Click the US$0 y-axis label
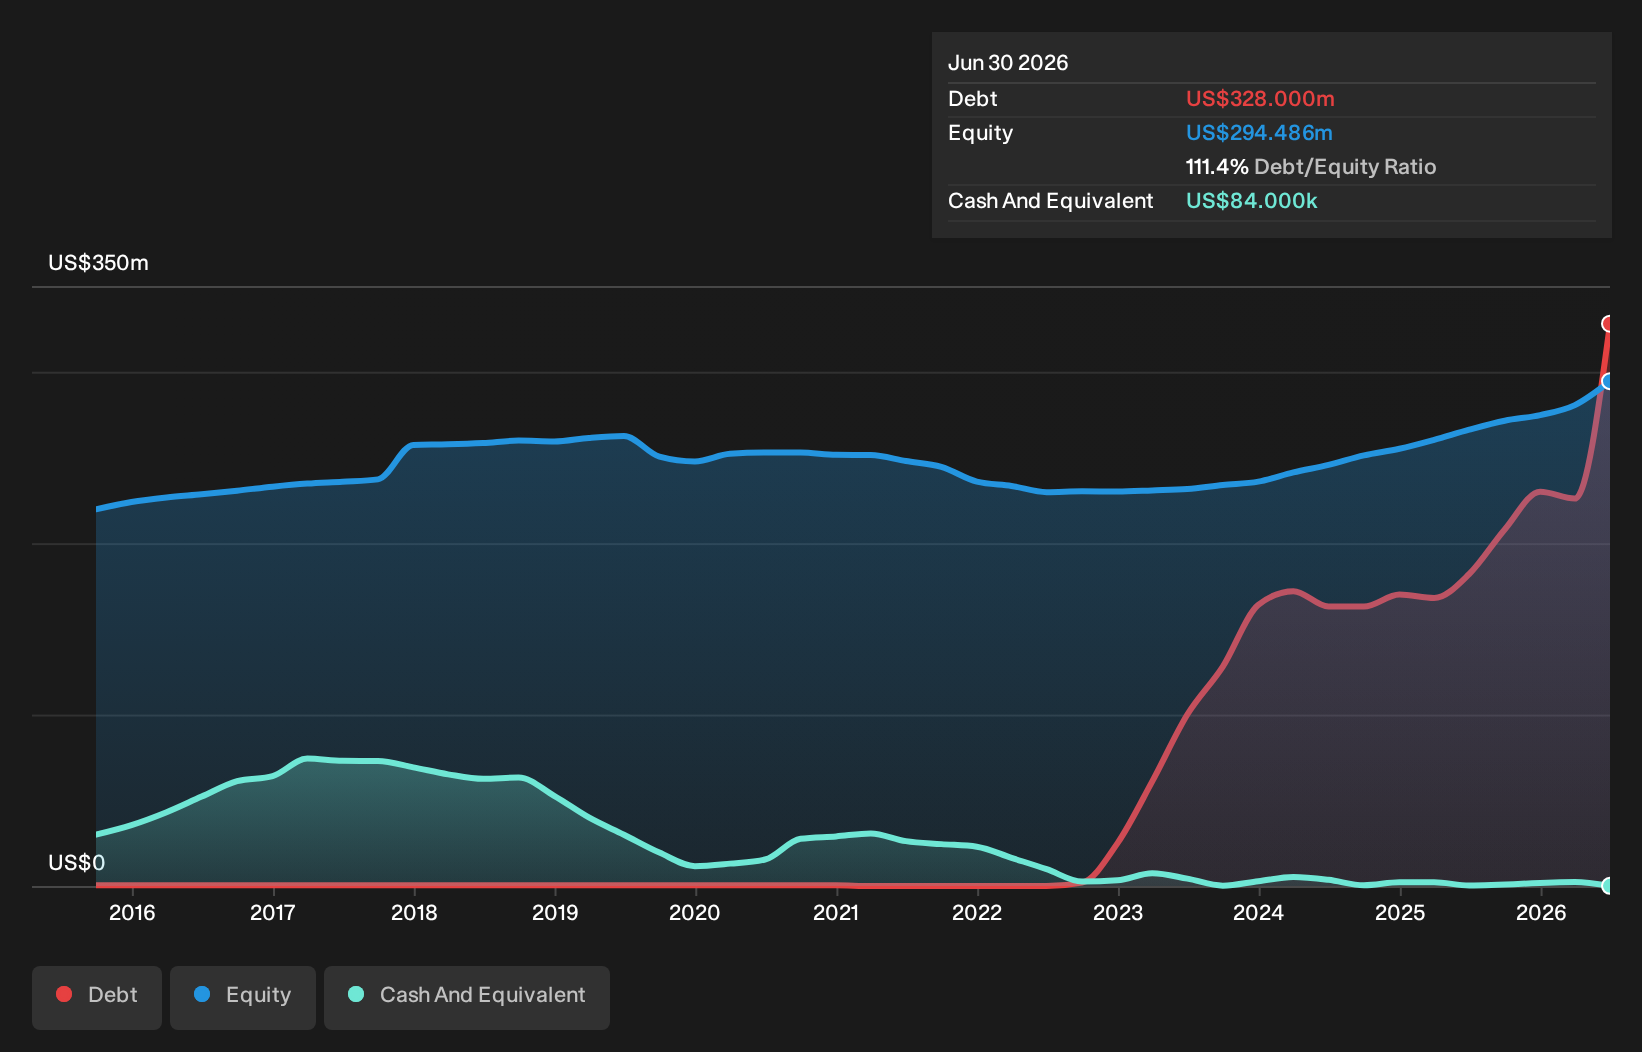The width and height of the screenshot is (1642, 1052). point(76,863)
